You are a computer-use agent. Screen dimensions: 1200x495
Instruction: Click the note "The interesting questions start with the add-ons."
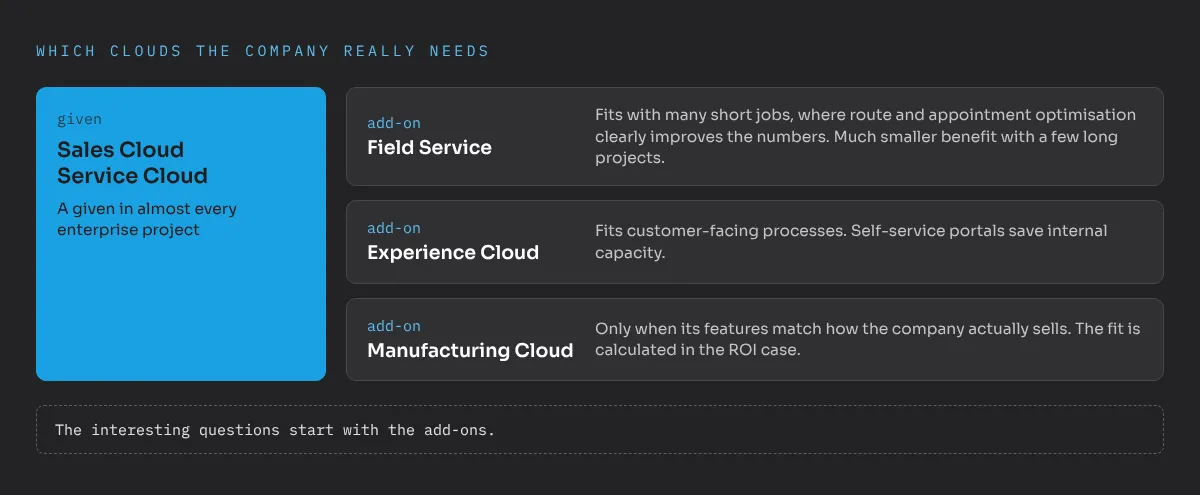[275, 430]
